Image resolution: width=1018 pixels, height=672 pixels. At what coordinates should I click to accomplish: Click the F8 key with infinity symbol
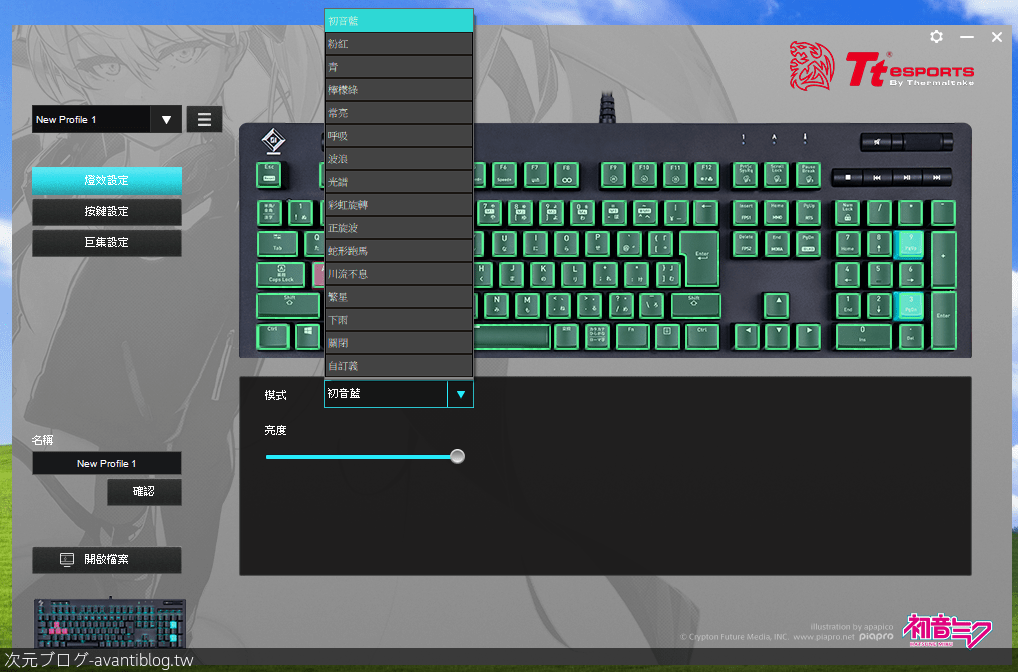click(x=566, y=175)
